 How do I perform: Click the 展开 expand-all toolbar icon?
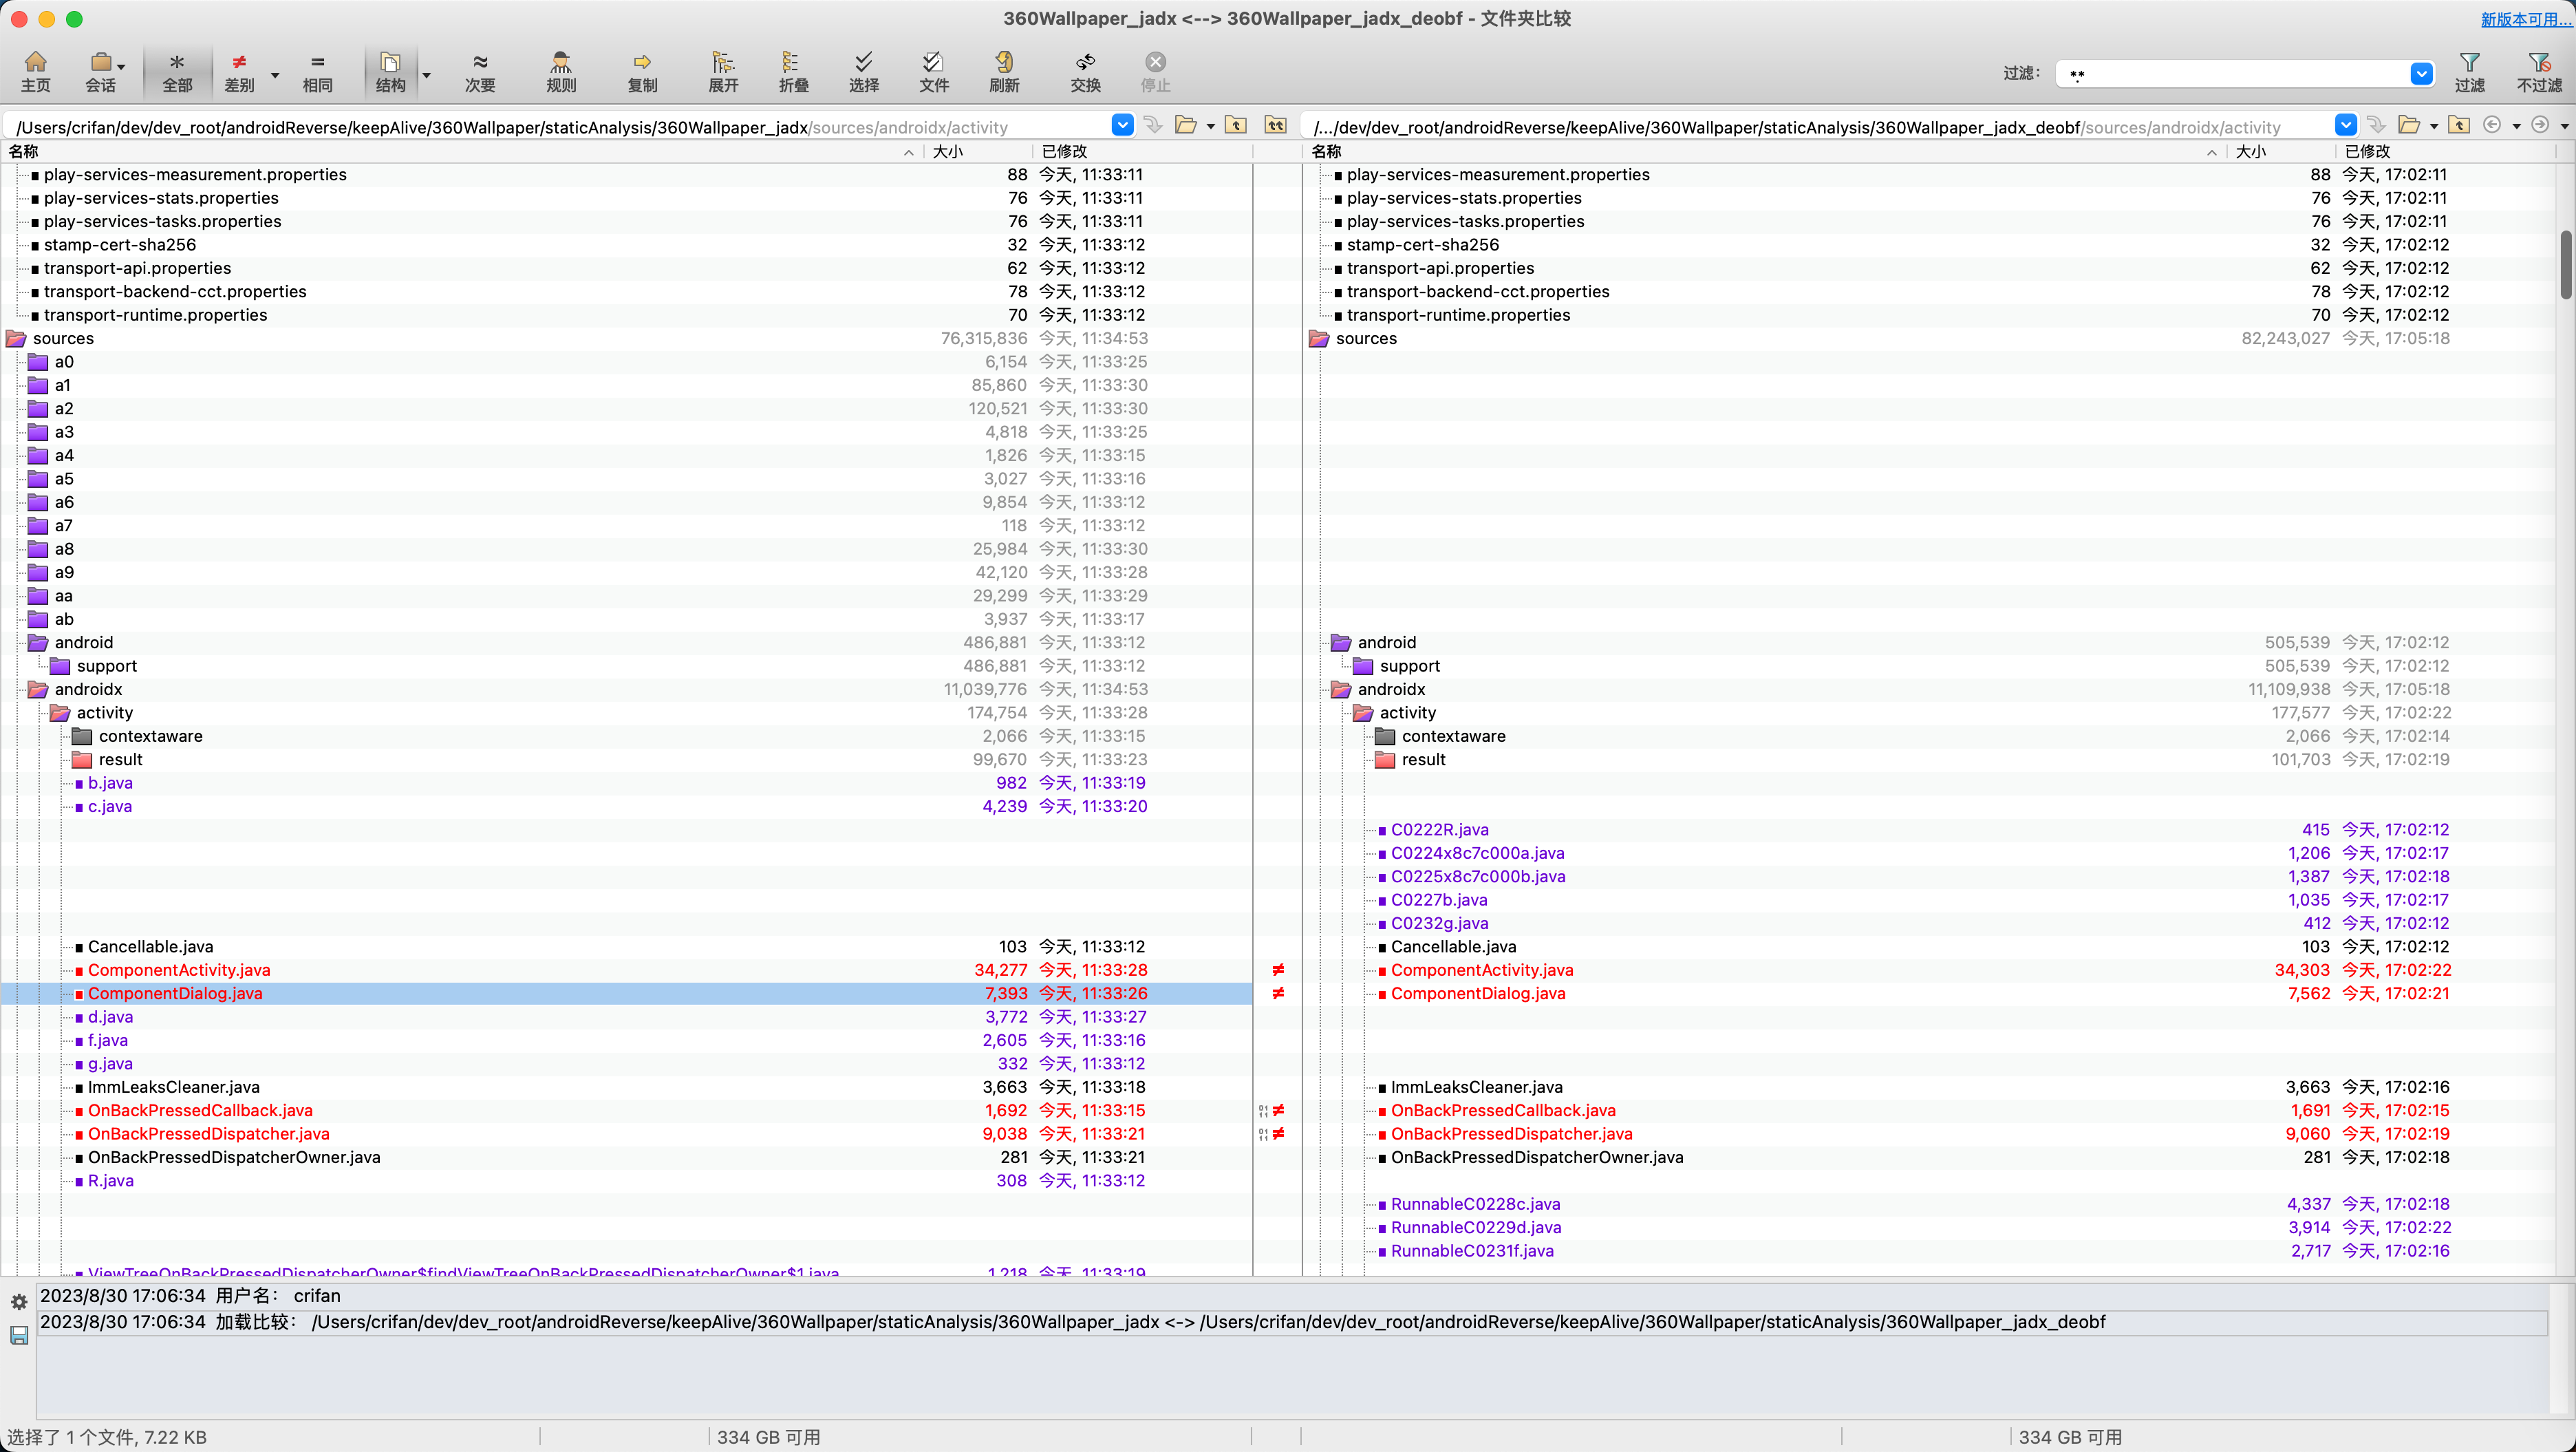pyautogui.click(x=723, y=72)
